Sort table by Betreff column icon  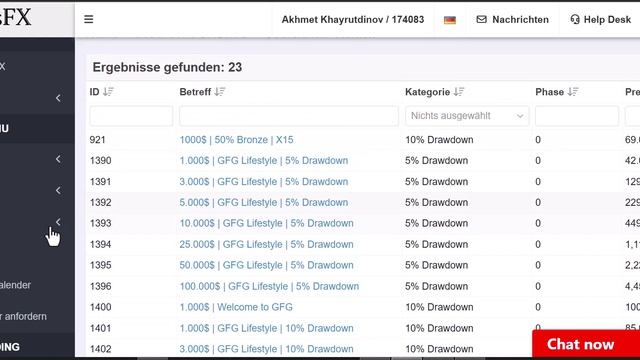(x=220, y=92)
